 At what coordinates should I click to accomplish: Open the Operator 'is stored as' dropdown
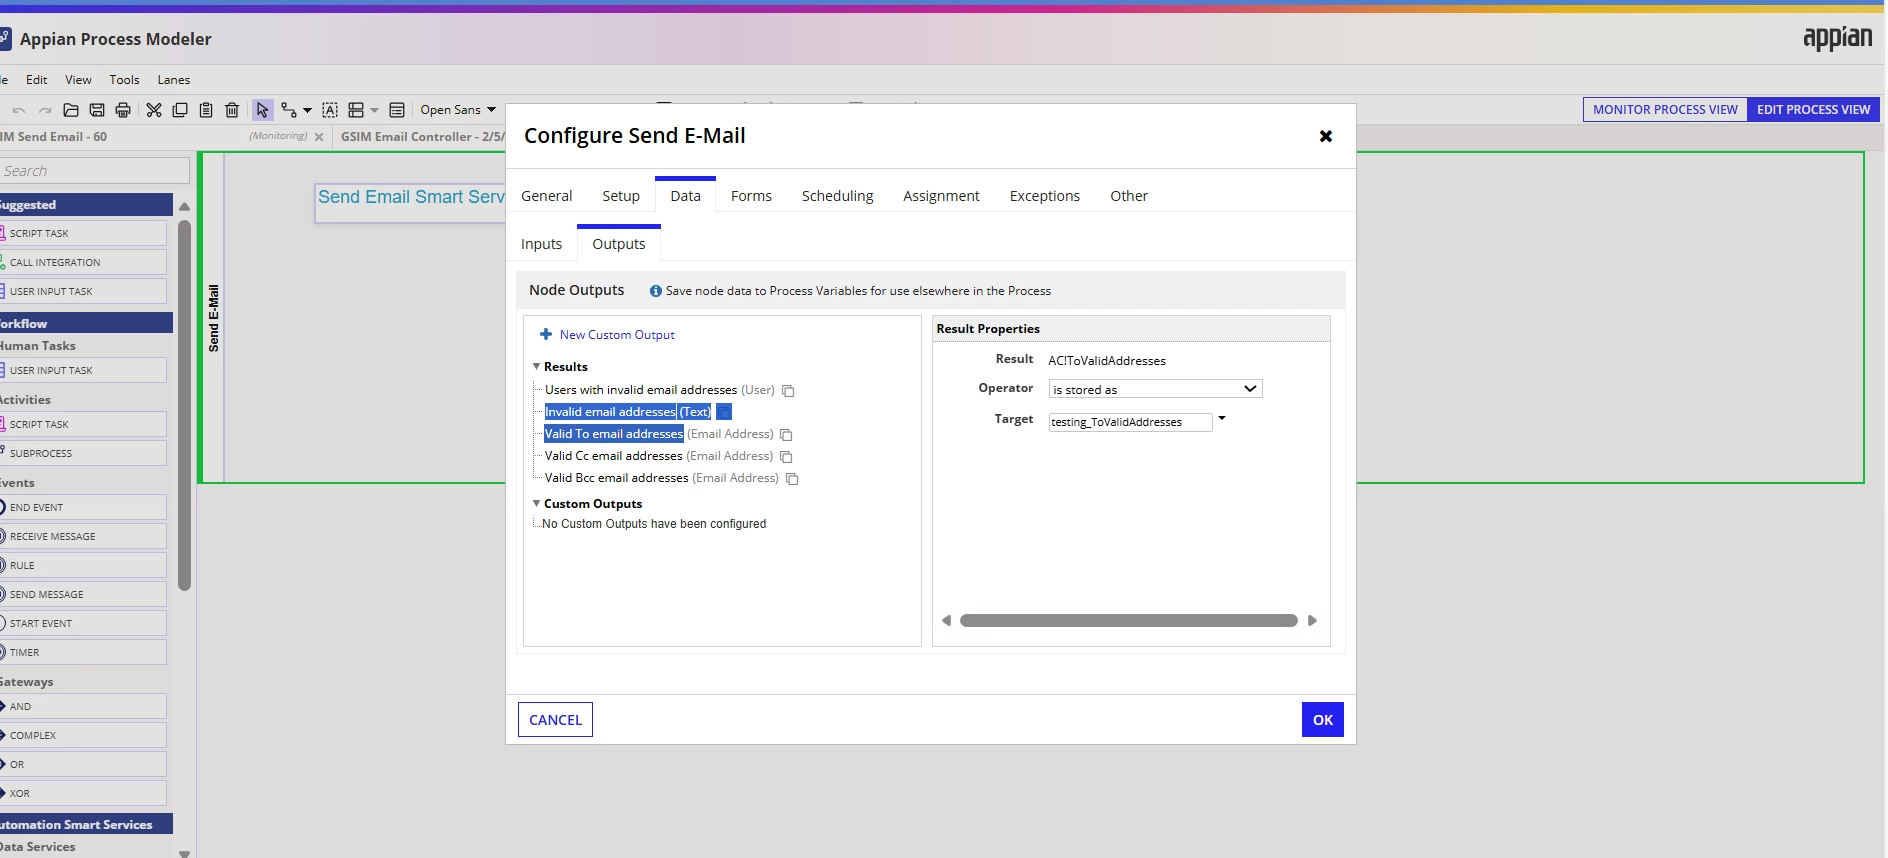pos(1155,389)
